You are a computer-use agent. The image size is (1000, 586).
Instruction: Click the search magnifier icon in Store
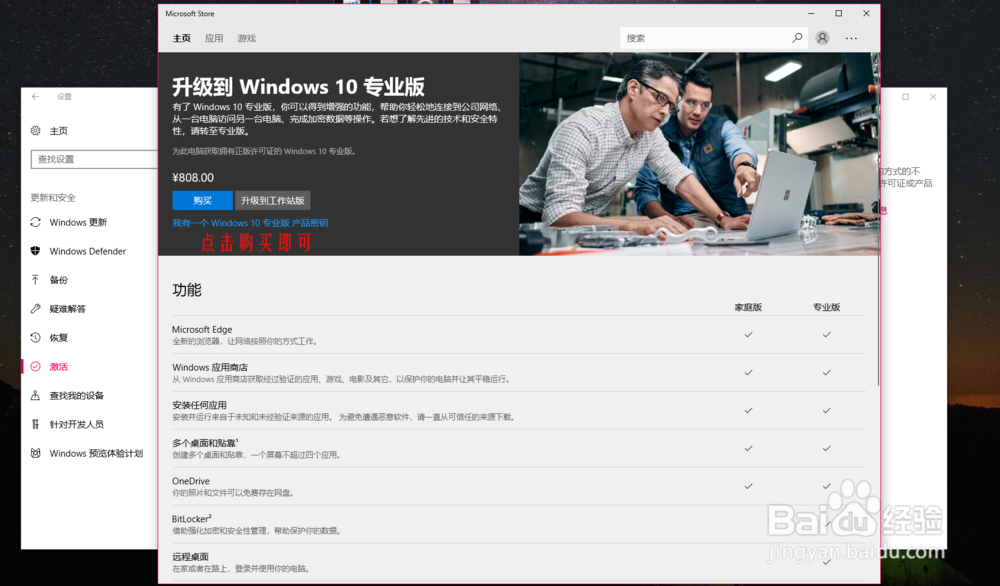pos(797,38)
